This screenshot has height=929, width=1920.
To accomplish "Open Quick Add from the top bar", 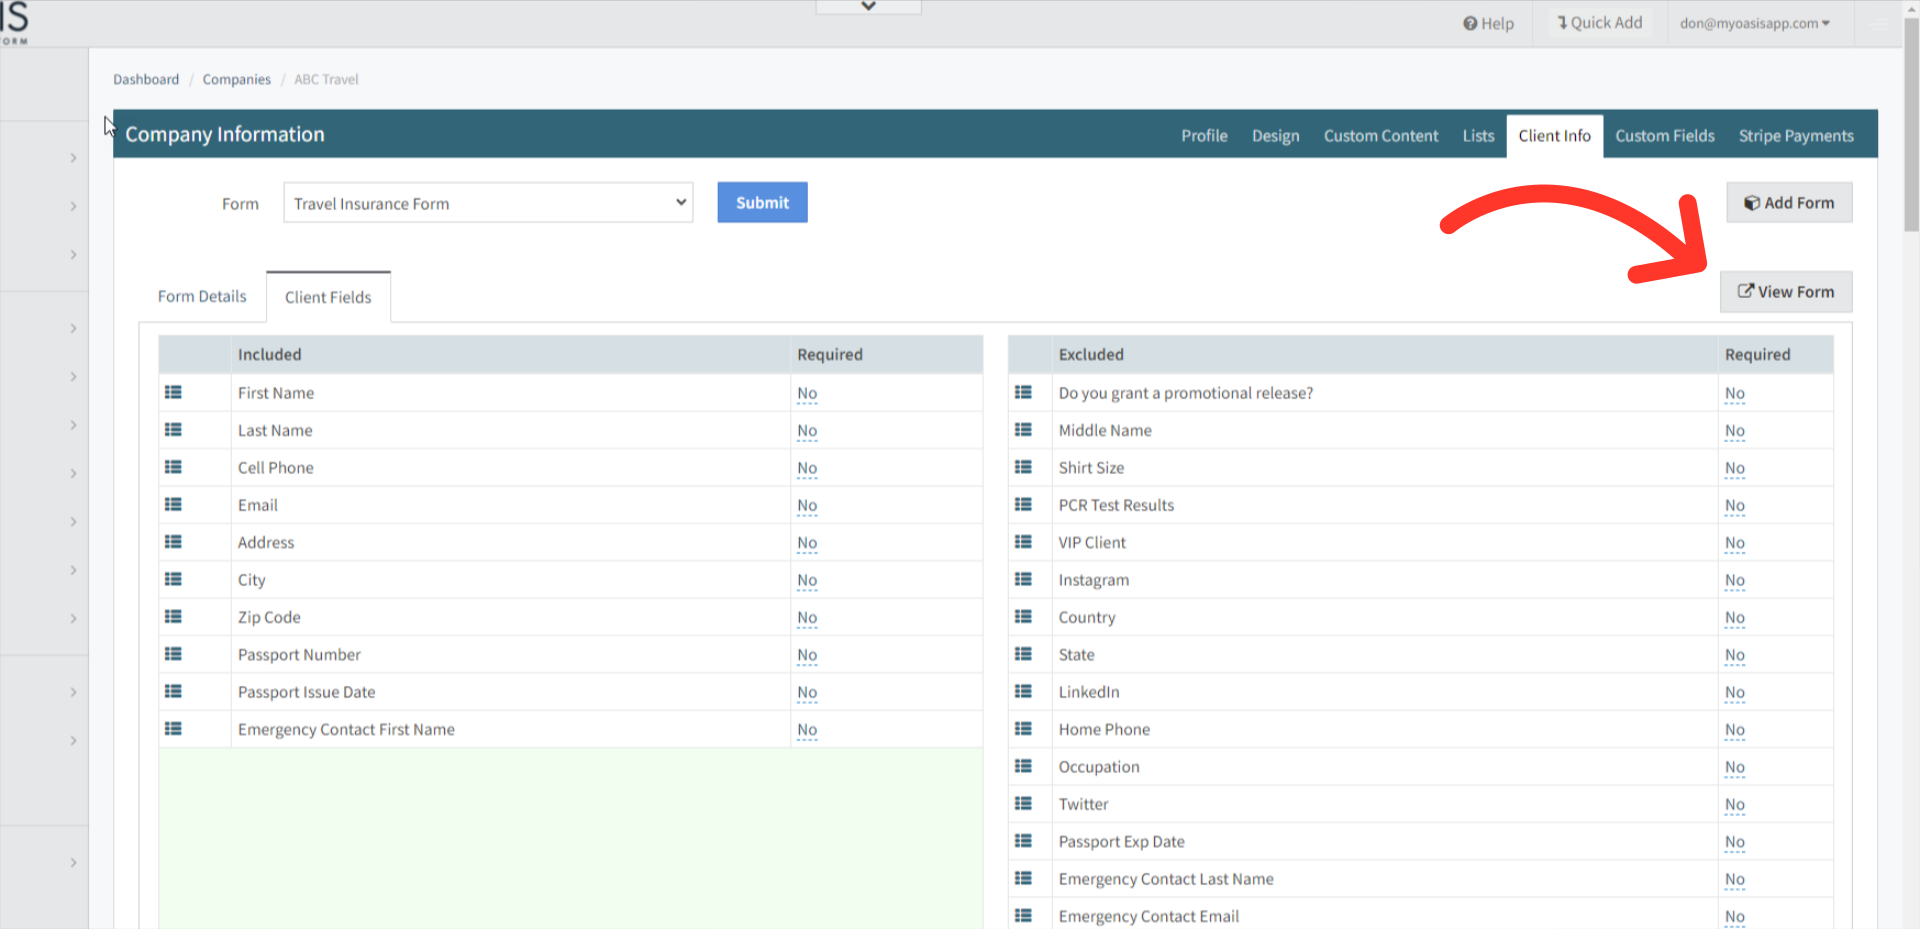I will click(x=1600, y=22).
